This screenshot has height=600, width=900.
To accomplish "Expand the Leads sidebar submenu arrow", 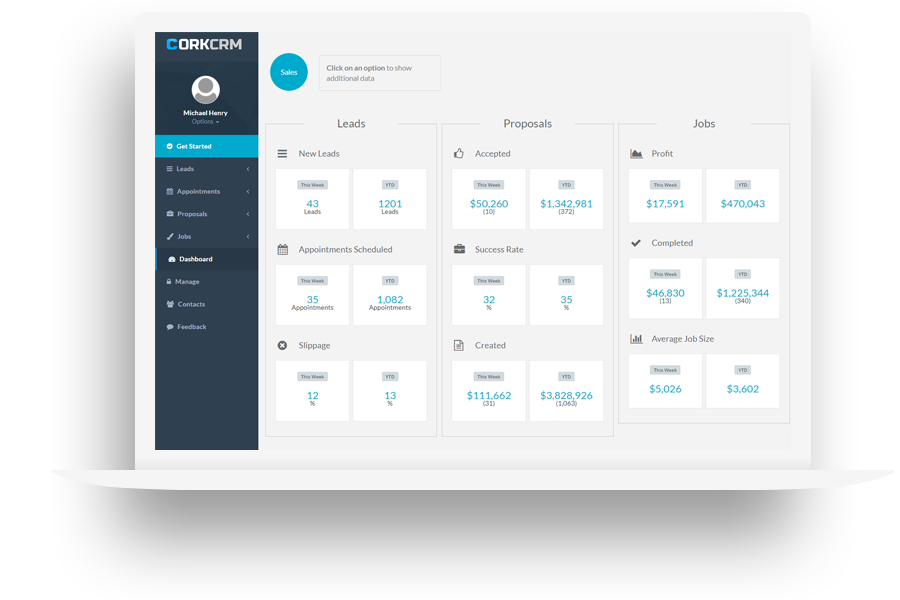I will 248,169.
